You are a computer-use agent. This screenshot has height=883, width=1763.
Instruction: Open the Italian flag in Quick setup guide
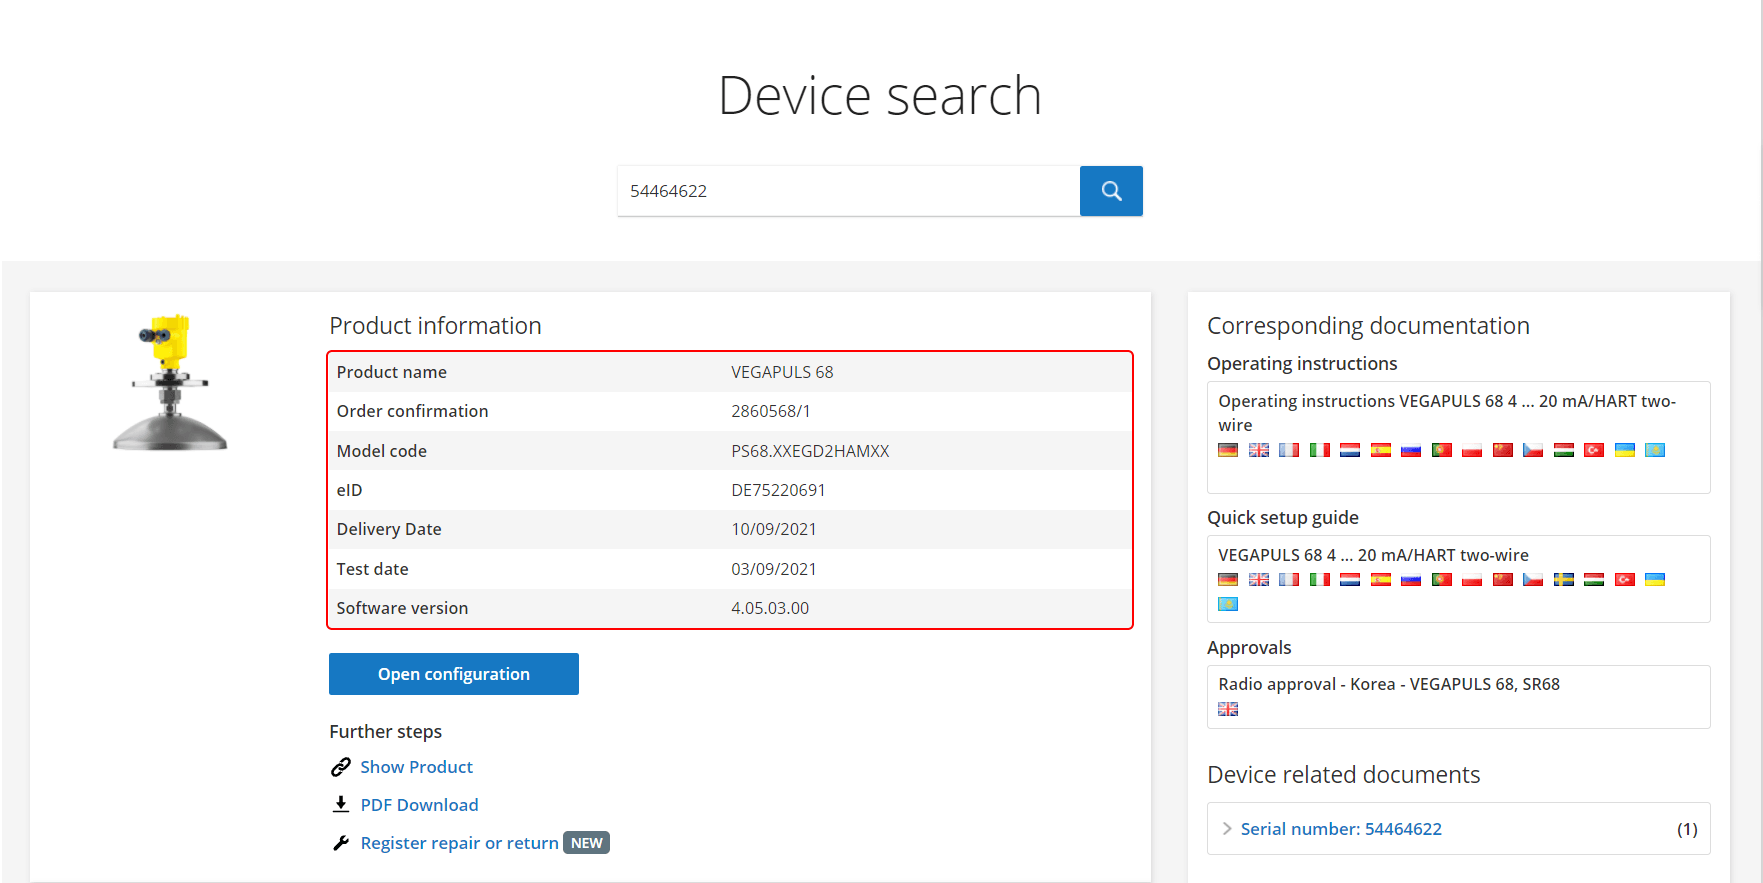click(1320, 579)
